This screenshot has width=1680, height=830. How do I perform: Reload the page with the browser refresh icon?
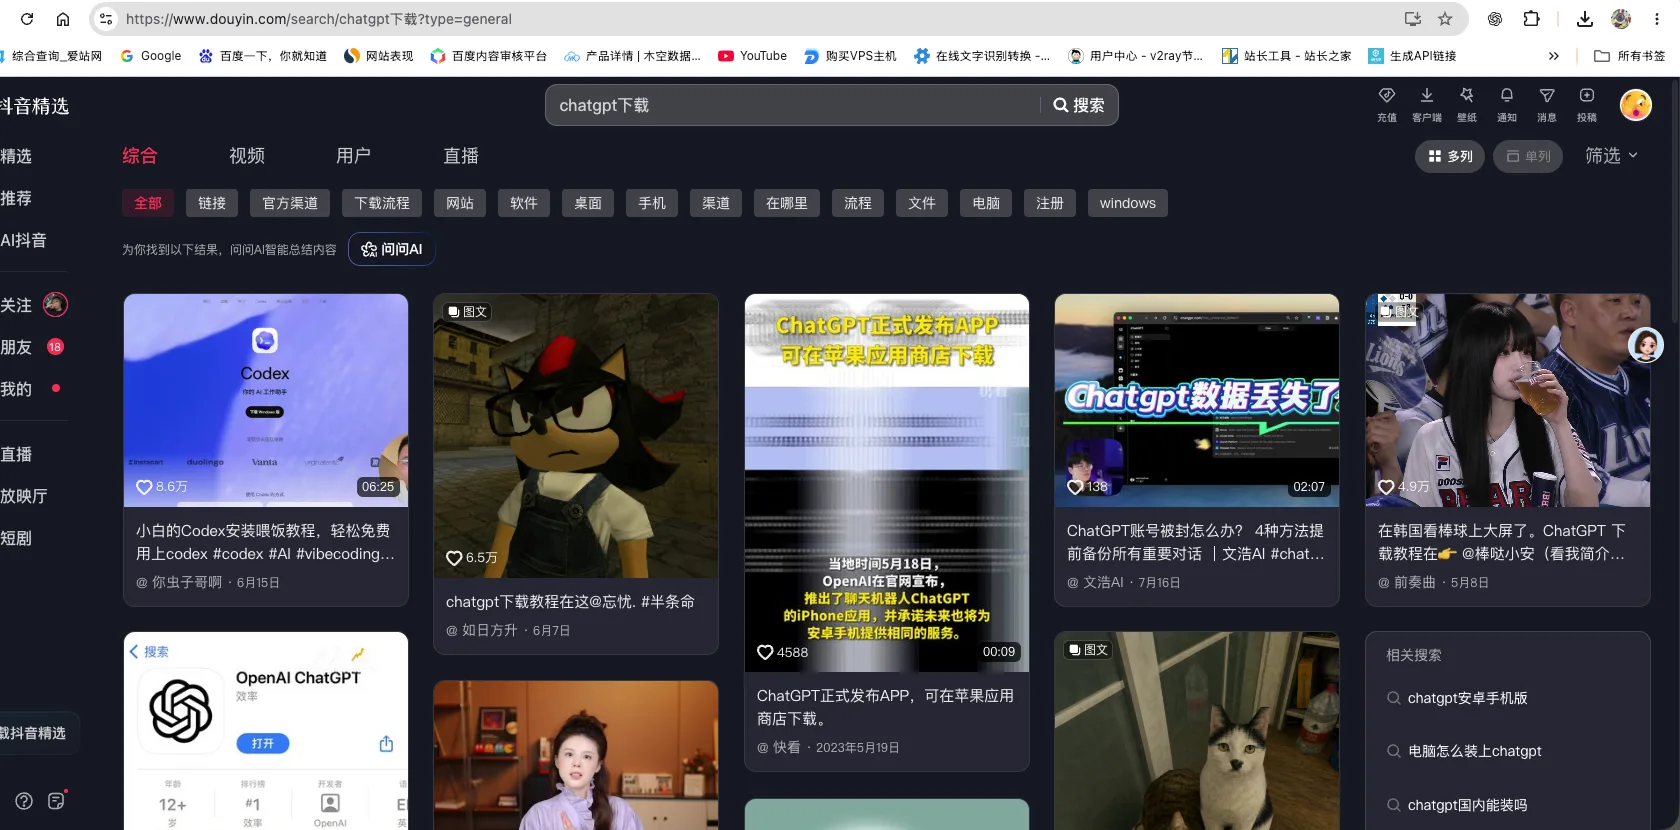click(x=27, y=19)
